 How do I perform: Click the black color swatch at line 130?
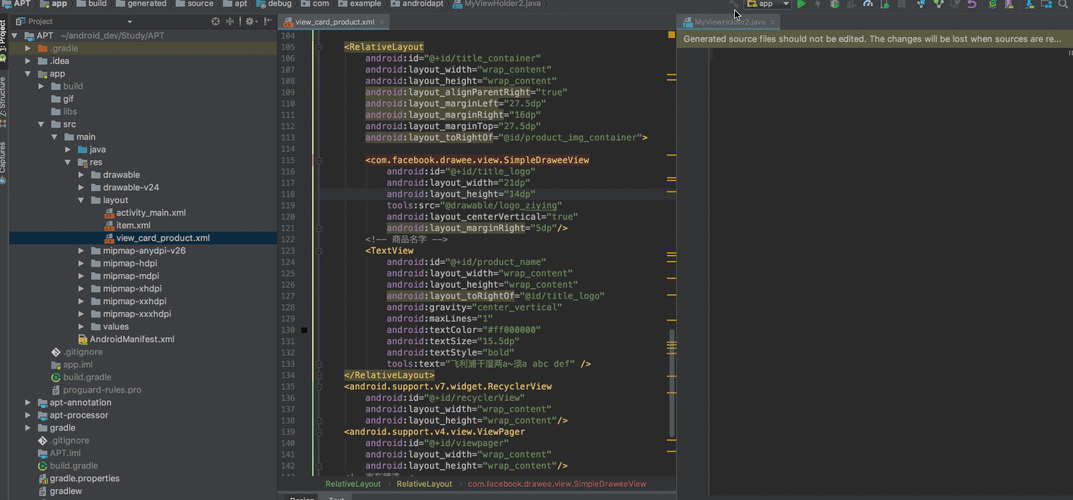[305, 330]
